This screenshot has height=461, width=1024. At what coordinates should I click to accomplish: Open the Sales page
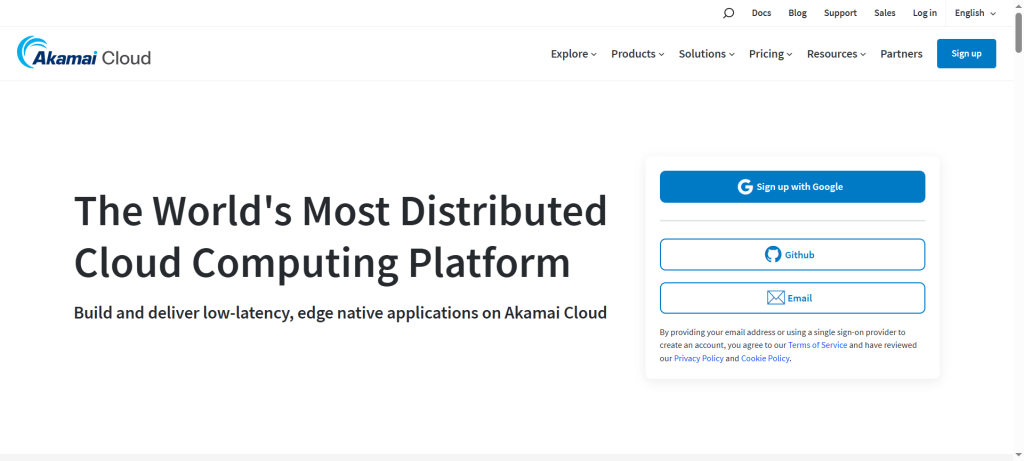885,13
